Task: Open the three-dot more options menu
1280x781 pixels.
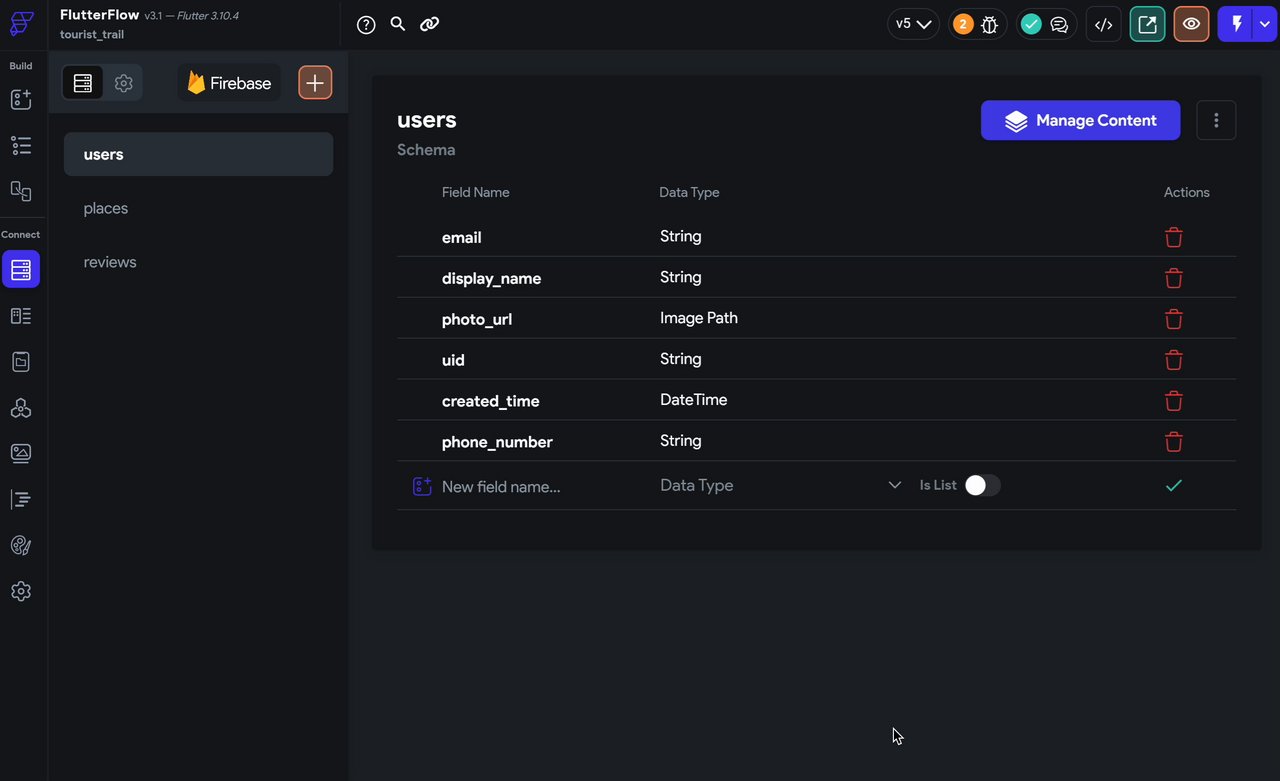Action: 1216,120
